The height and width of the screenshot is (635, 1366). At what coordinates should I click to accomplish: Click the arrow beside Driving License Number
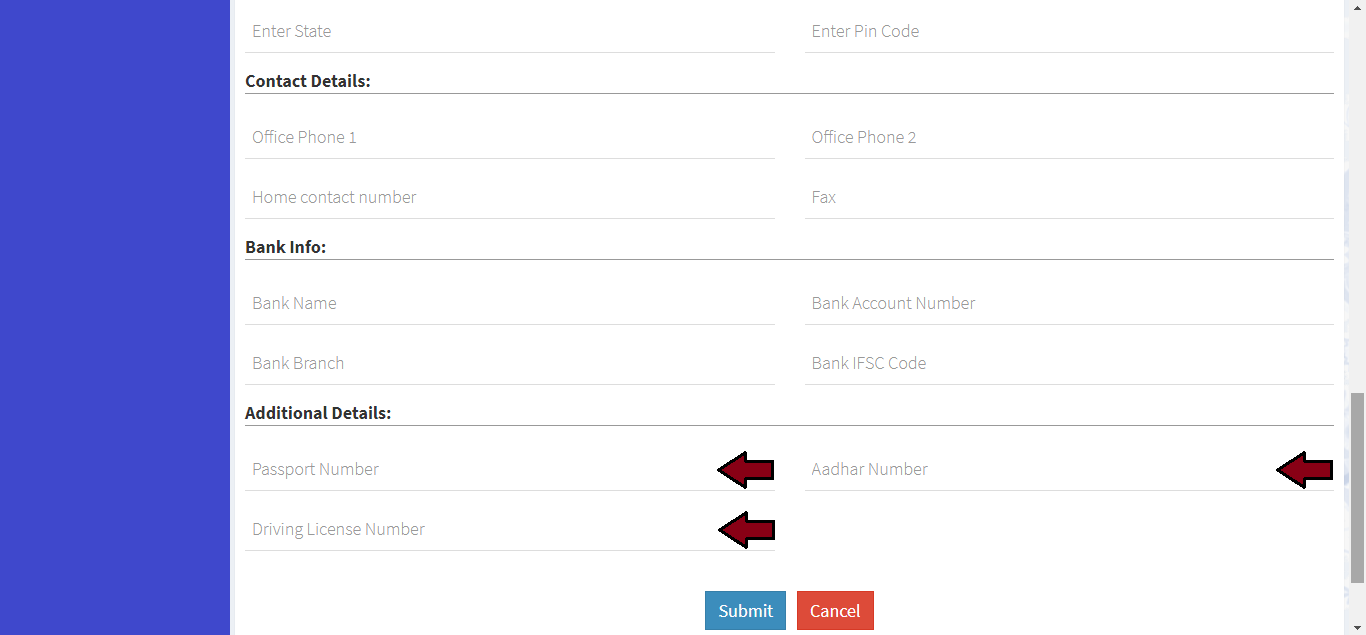pyautogui.click(x=747, y=530)
